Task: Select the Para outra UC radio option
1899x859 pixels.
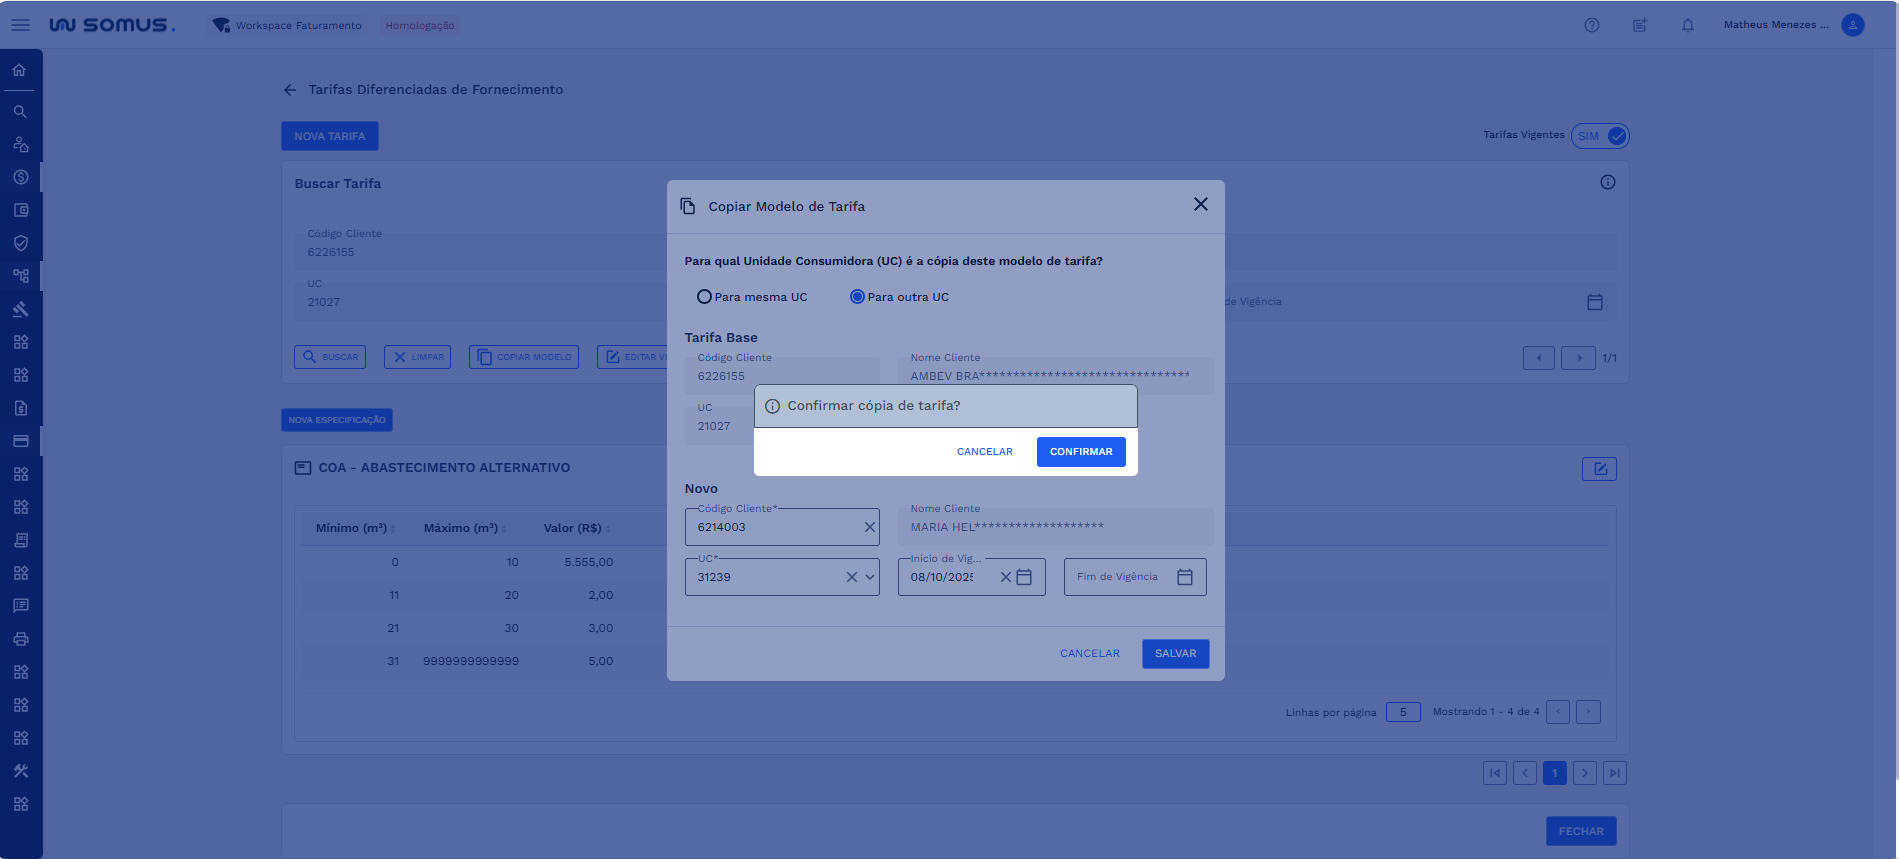Action: pos(857,297)
